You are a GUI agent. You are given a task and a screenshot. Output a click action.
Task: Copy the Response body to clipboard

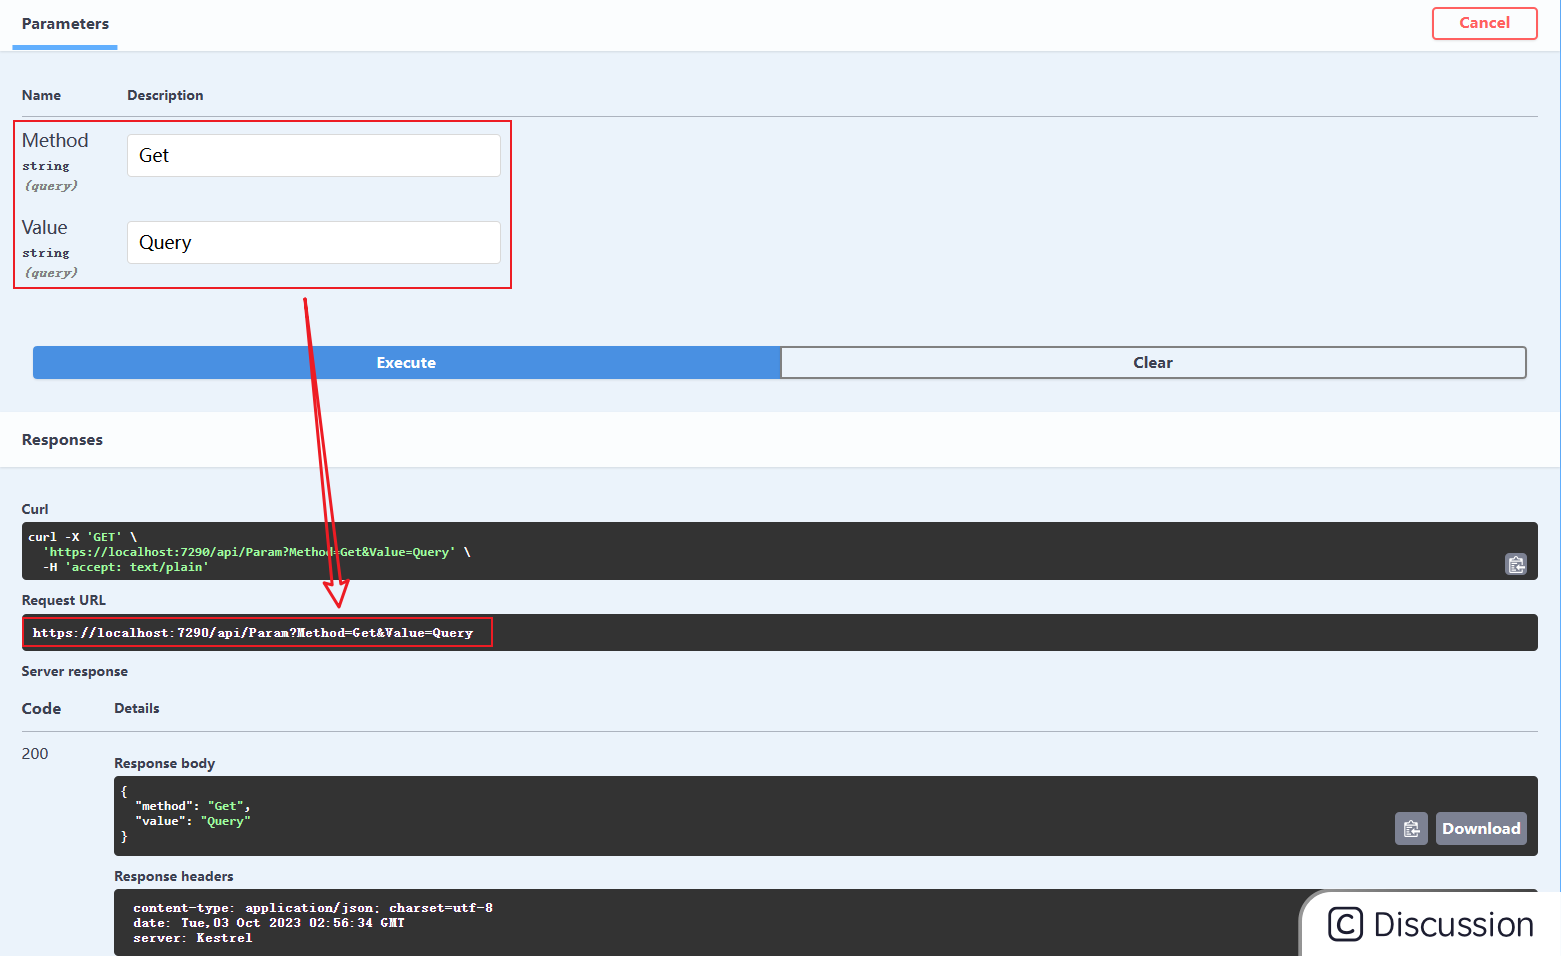(1411, 828)
